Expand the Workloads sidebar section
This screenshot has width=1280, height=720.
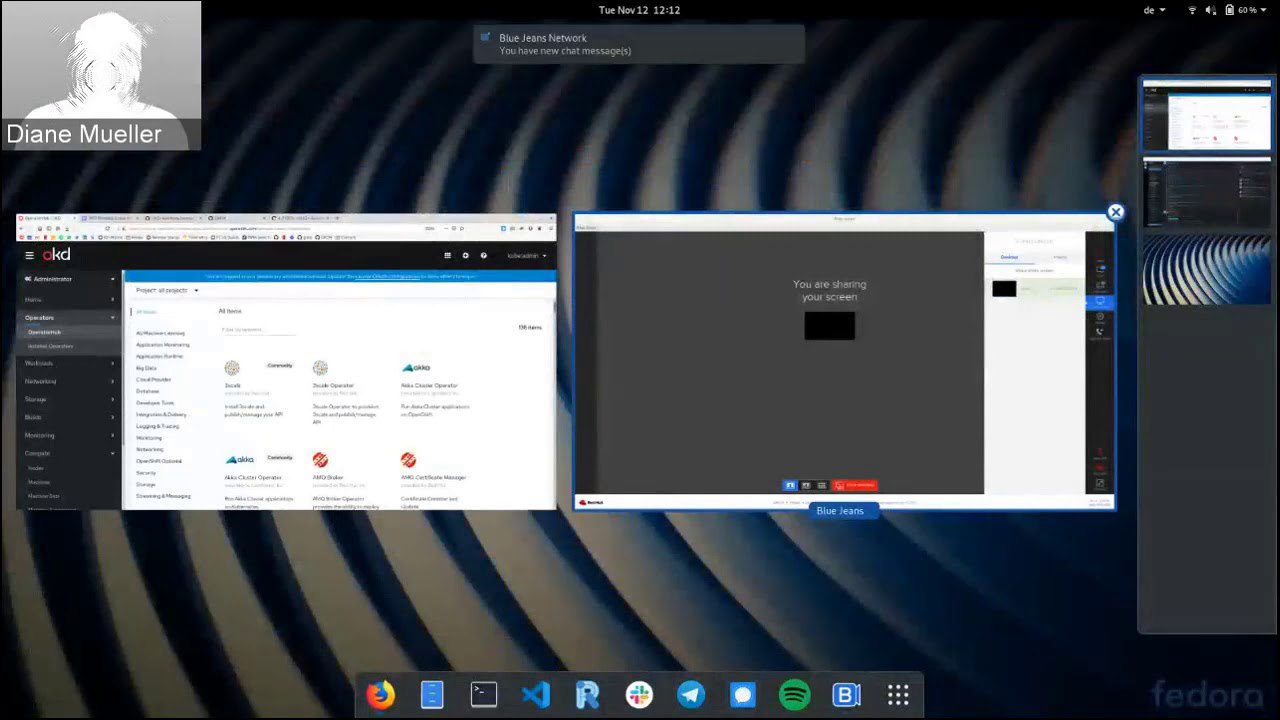70,363
